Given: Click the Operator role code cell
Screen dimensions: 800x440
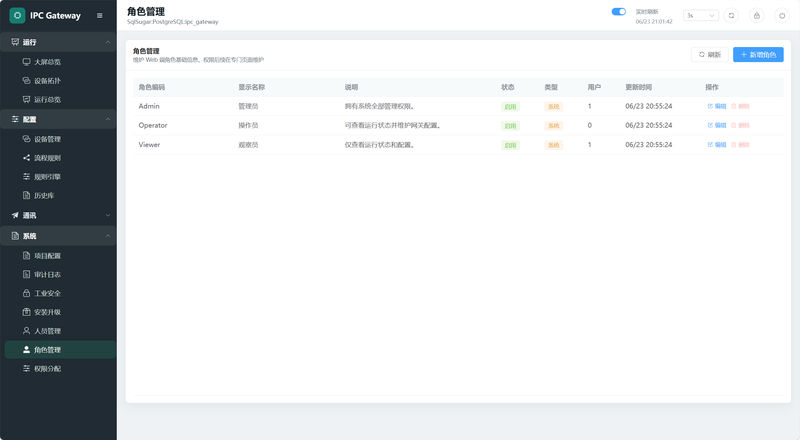Looking at the screenshot, I should click(153, 126).
